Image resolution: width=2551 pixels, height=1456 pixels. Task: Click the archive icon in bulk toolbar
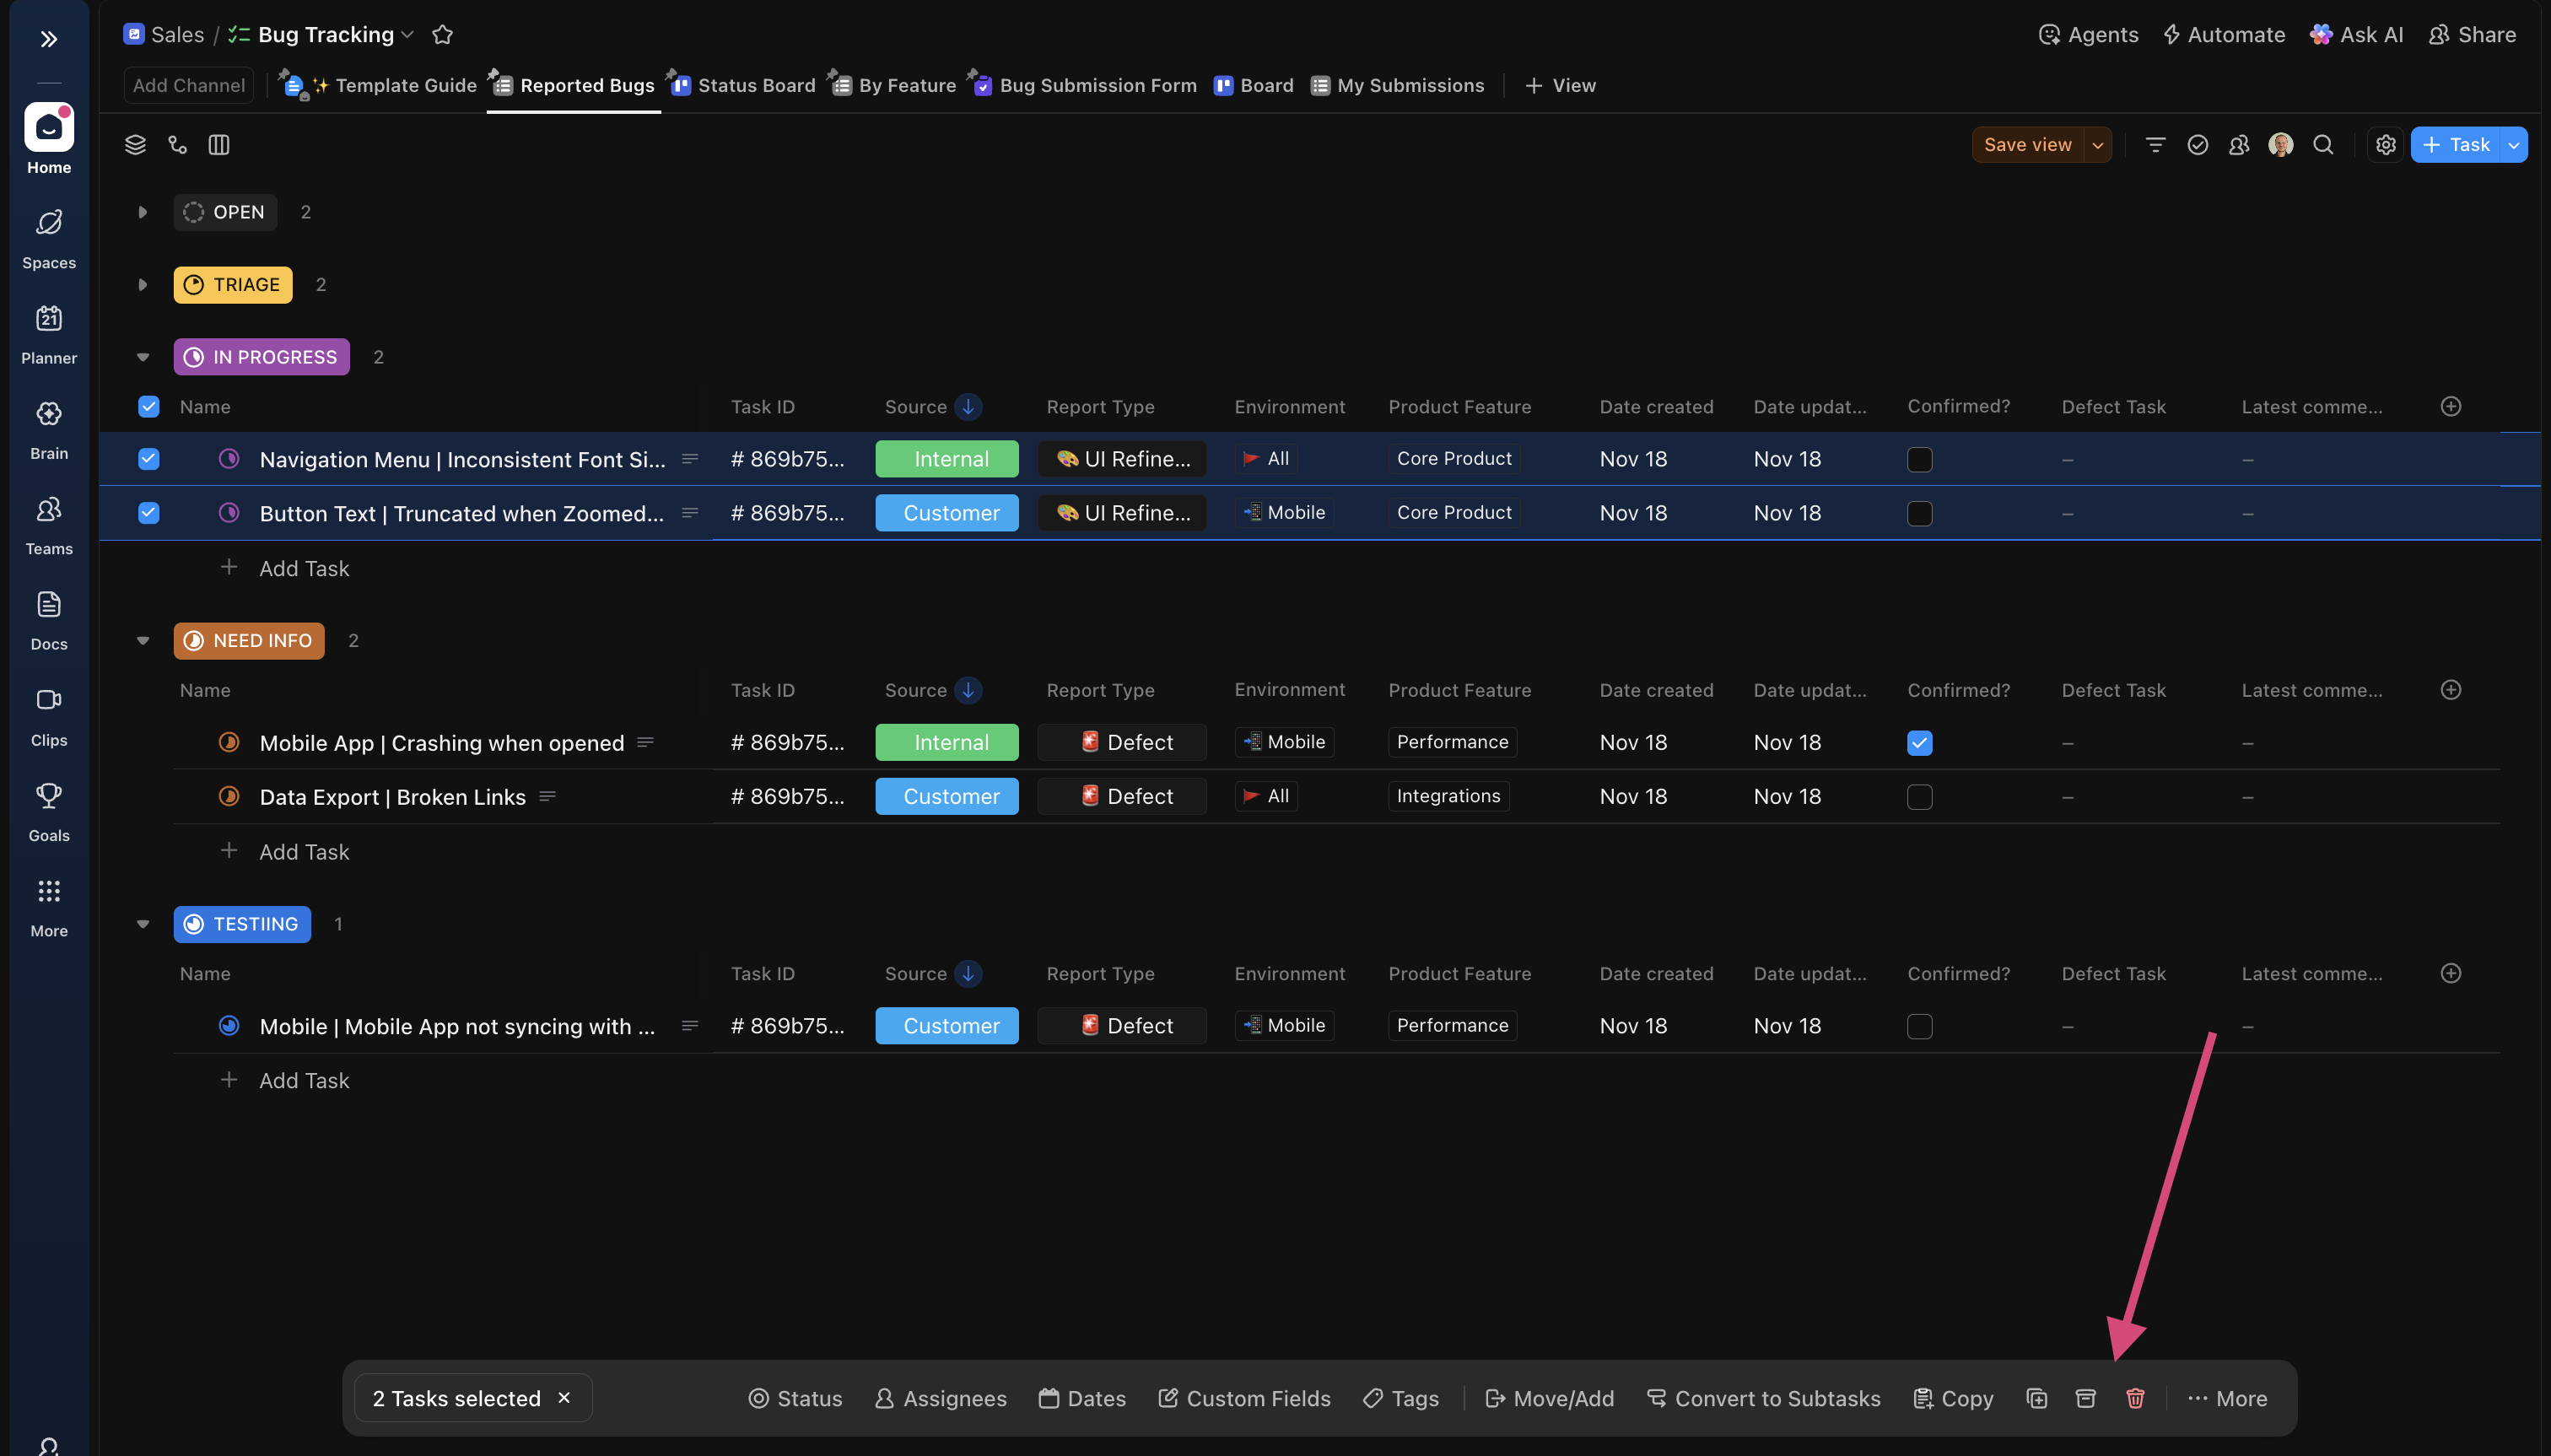(x=2085, y=1398)
